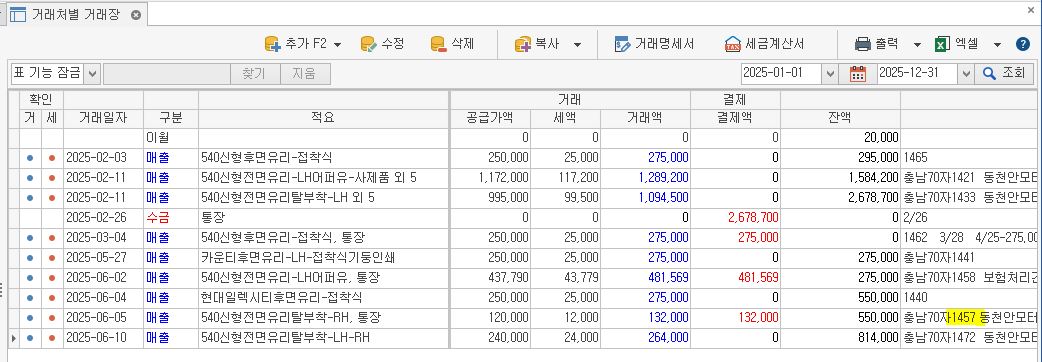1042x362 pixels.
Task: Expand the 엑셀 dropdown arrow
Action: tap(997, 45)
